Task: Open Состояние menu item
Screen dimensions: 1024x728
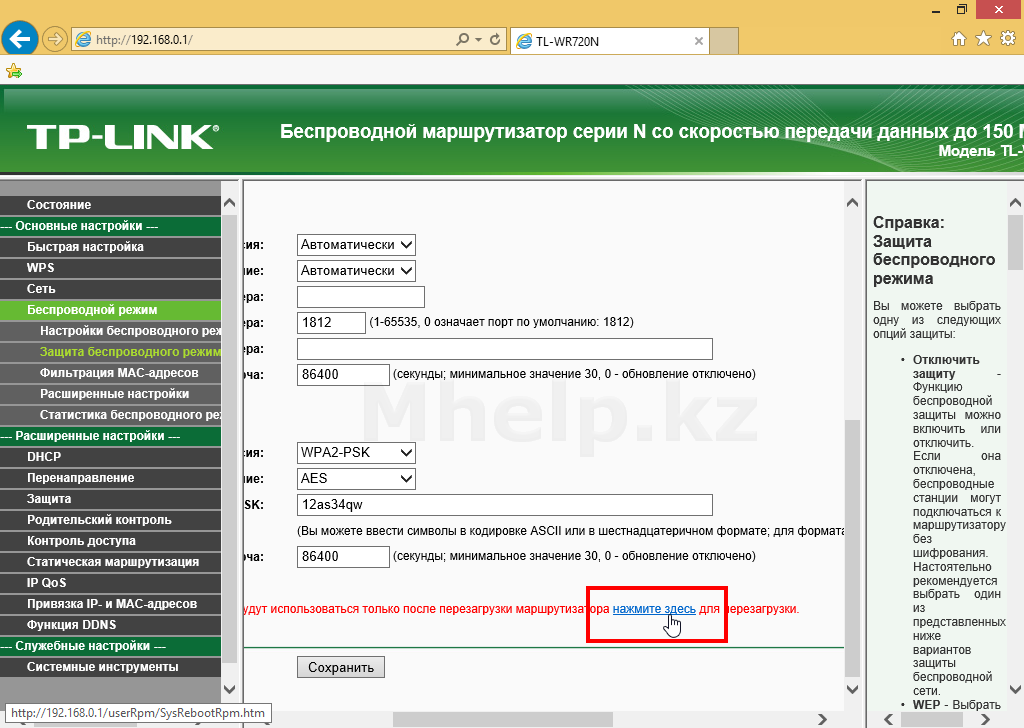Action: (110, 204)
